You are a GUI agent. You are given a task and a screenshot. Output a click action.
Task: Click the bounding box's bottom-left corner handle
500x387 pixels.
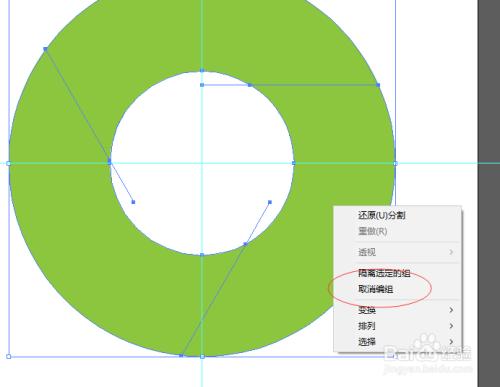pyautogui.click(x=9, y=357)
